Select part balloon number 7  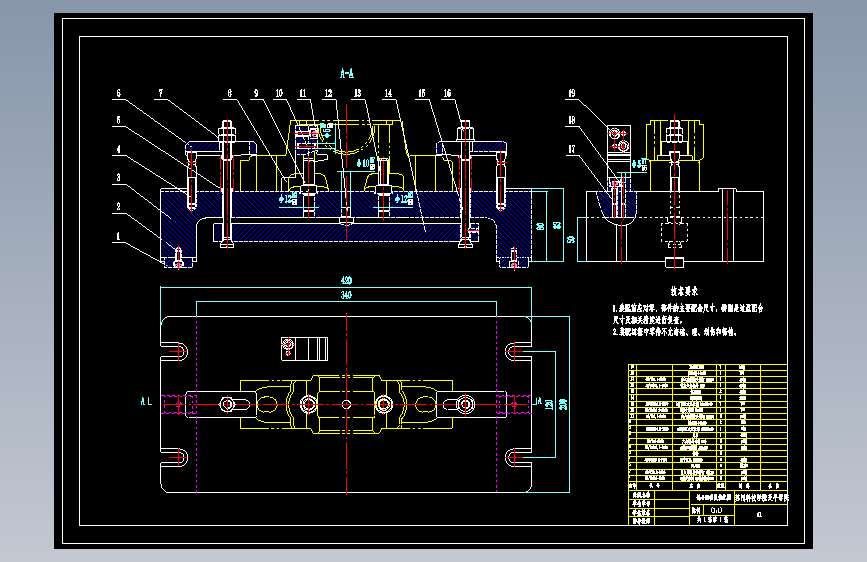click(x=161, y=93)
